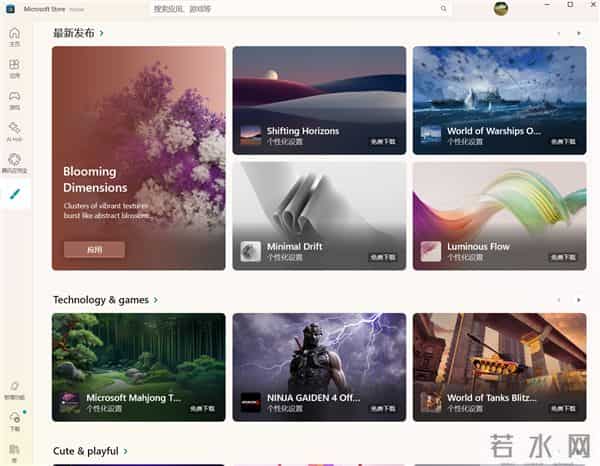The height and width of the screenshot is (466, 600).
Task: Expand the Technology & games section
Action: (x=156, y=300)
